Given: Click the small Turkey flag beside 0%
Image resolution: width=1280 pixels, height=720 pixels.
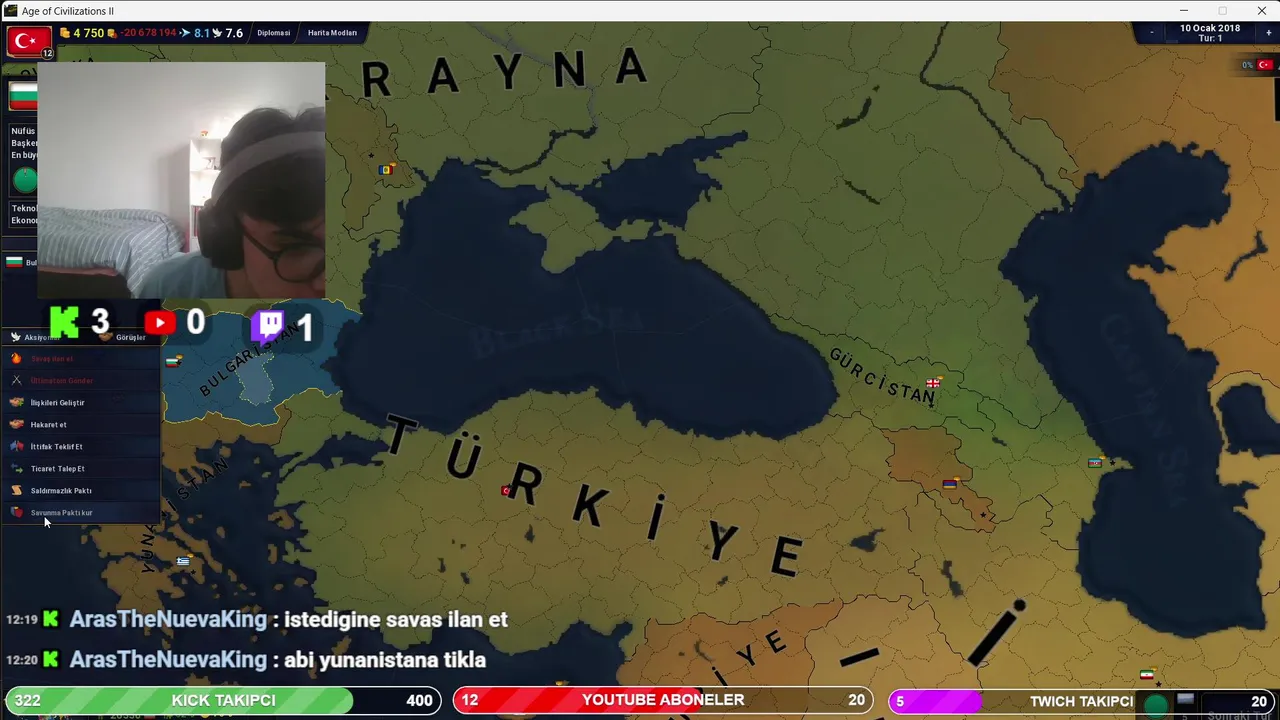Looking at the screenshot, I should pos(1264,65).
